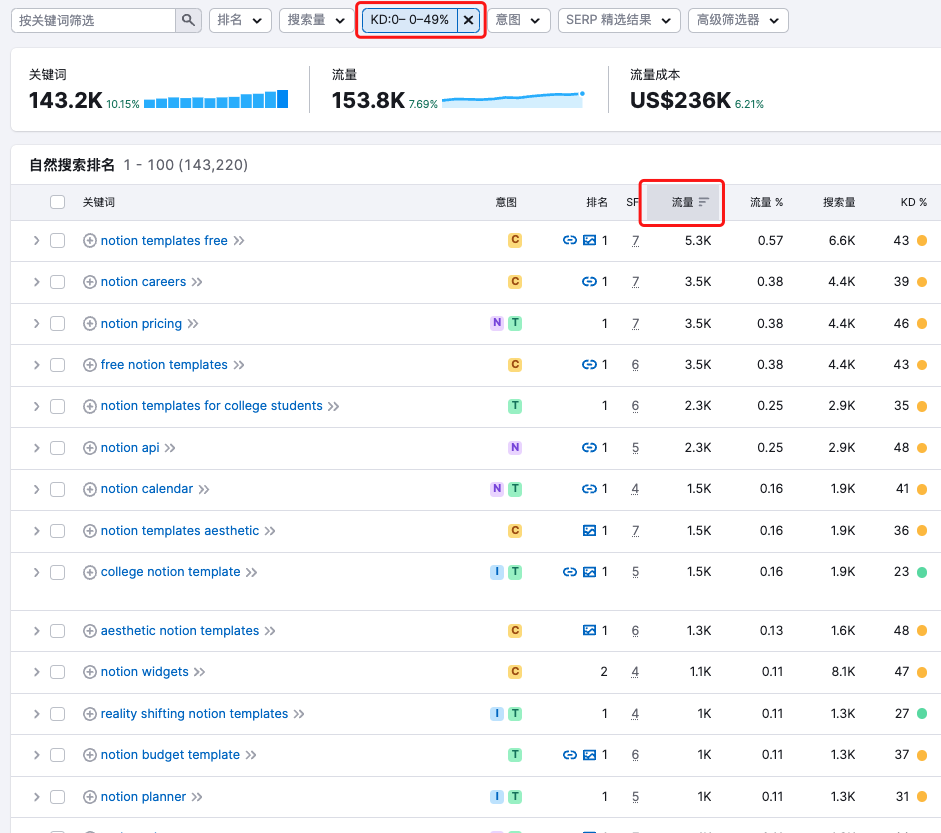This screenshot has height=833, width=941.
Task: Remove the KD 0–49% filter
Action: (x=468, y=20)
